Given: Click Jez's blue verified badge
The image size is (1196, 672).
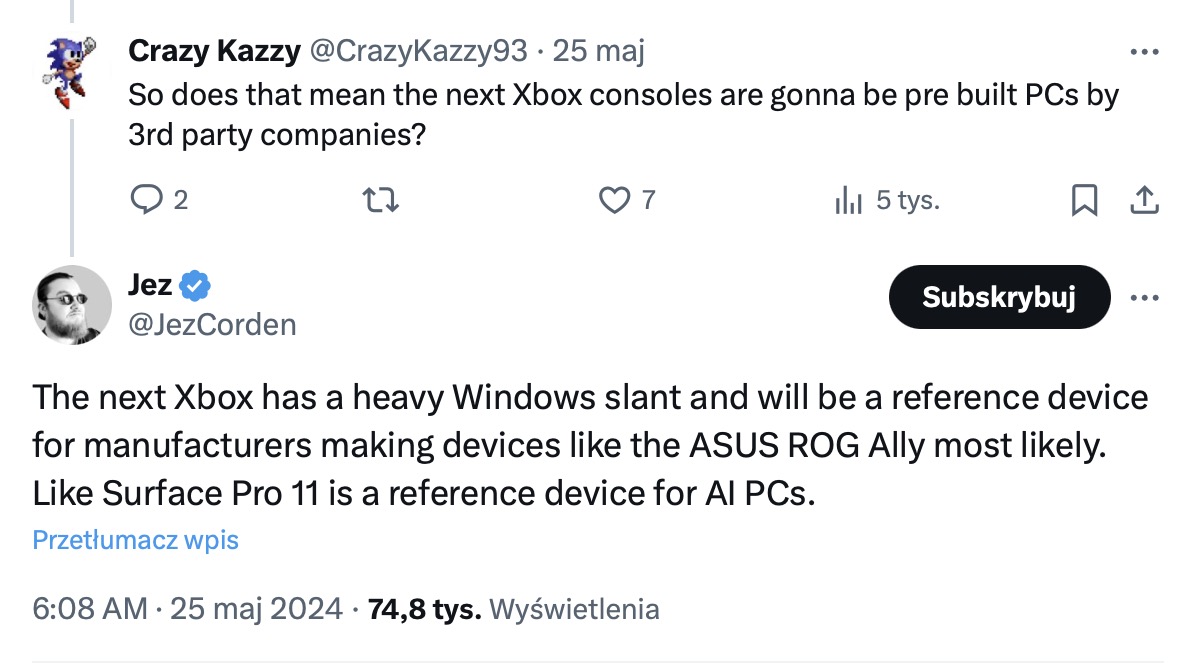Looking at the screenshot, I should pyautogui.click(x=195, y=286).
